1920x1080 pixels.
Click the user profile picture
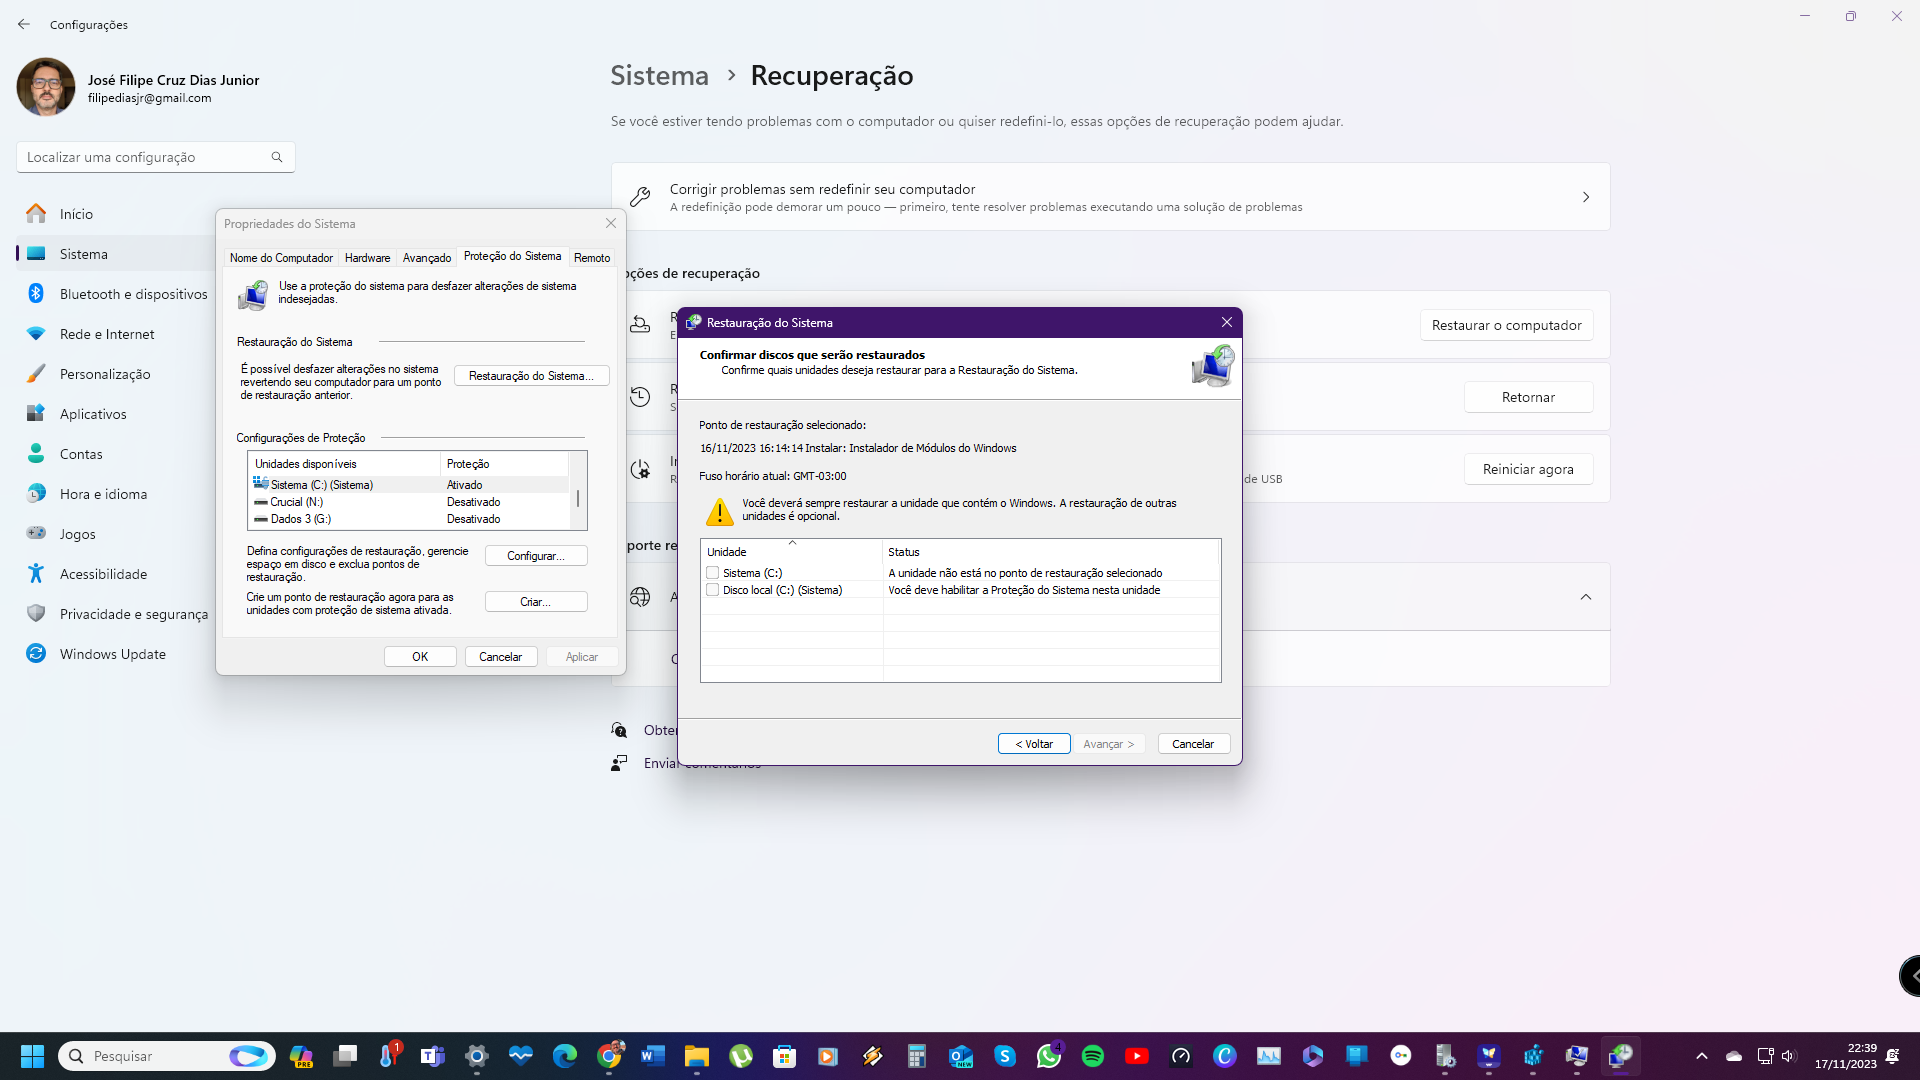tap(45, 87)
